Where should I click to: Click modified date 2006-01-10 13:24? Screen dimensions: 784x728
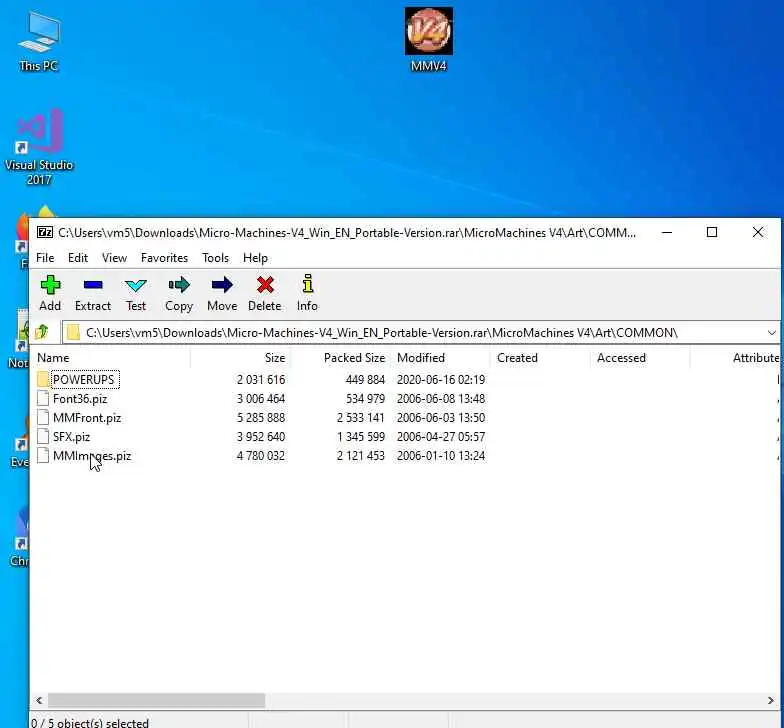click(441, 456)
